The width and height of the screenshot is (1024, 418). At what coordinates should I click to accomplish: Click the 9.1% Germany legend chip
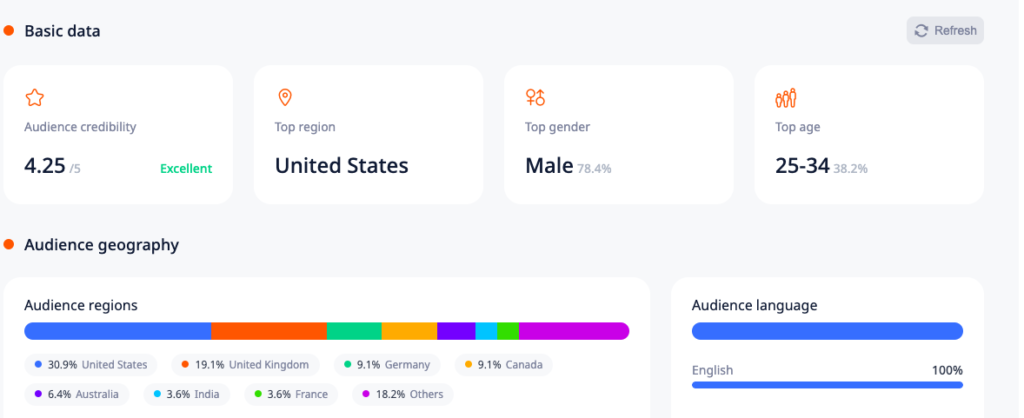point(387,364)
